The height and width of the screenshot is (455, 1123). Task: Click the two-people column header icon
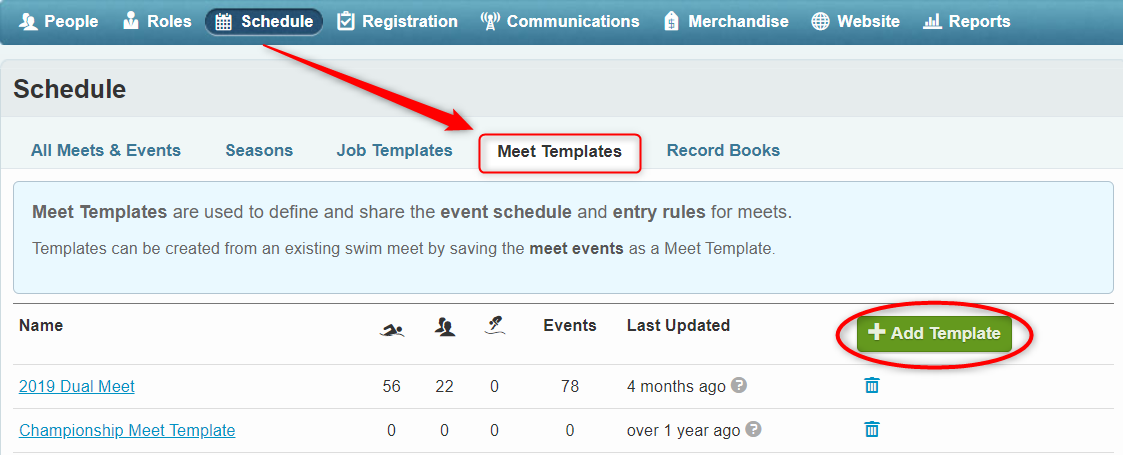click(x=445, y=326)
